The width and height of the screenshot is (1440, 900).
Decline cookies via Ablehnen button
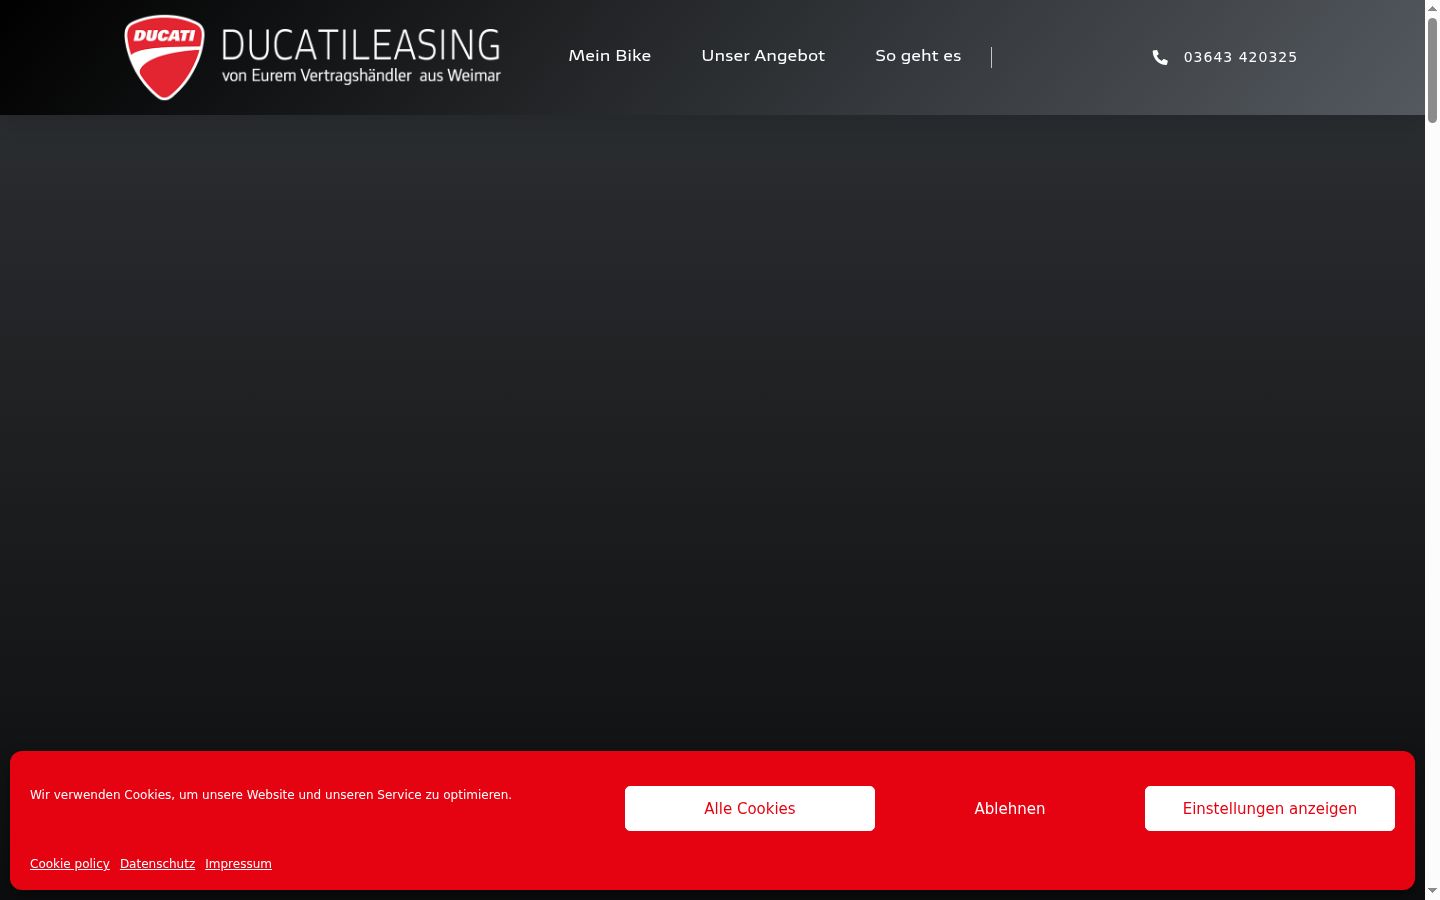[x=1010, y=808]
